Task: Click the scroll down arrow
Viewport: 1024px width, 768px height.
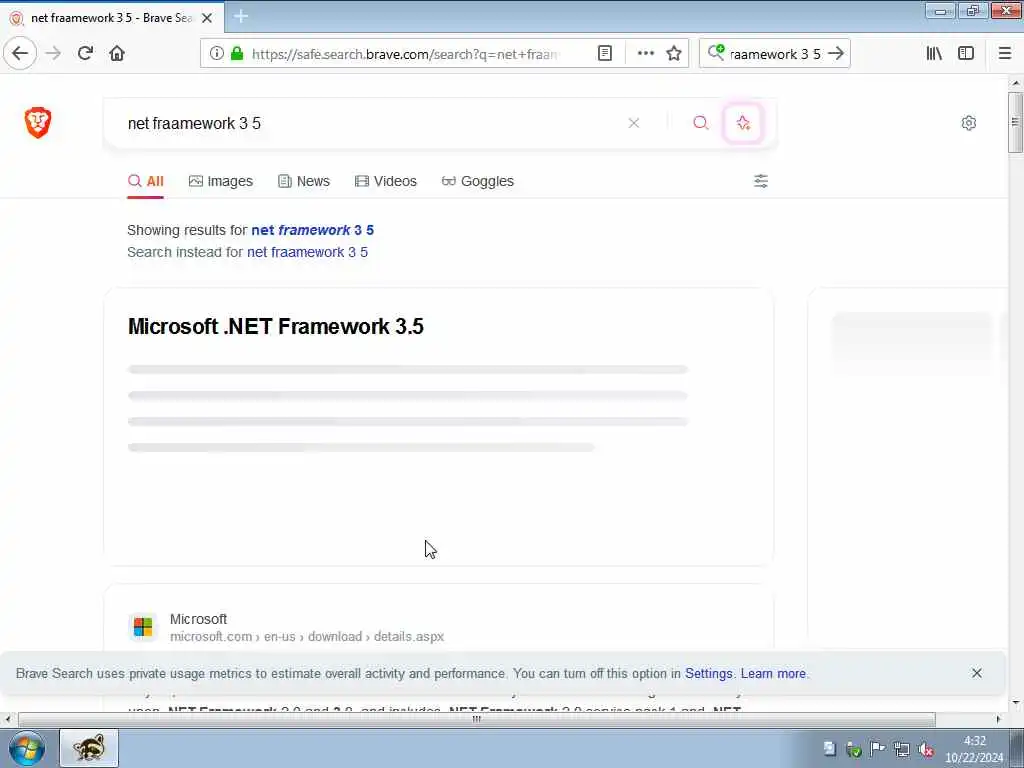Action: [1016, 703]
